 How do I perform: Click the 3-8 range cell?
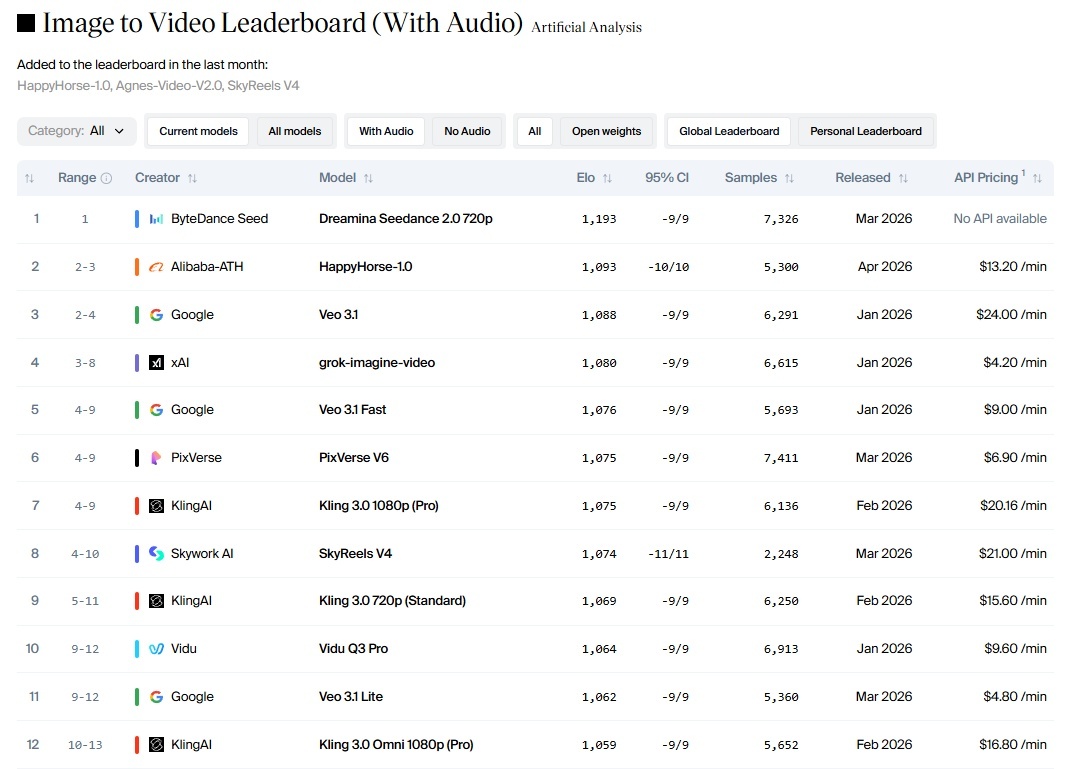(x=85, y=363)
